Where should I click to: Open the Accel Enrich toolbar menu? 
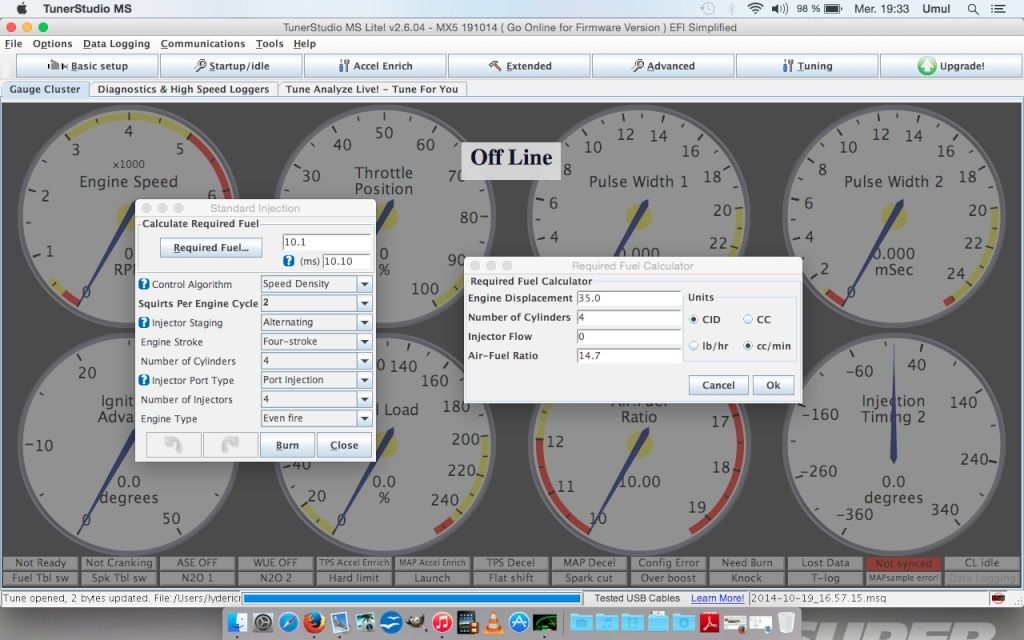coord(376,66)
